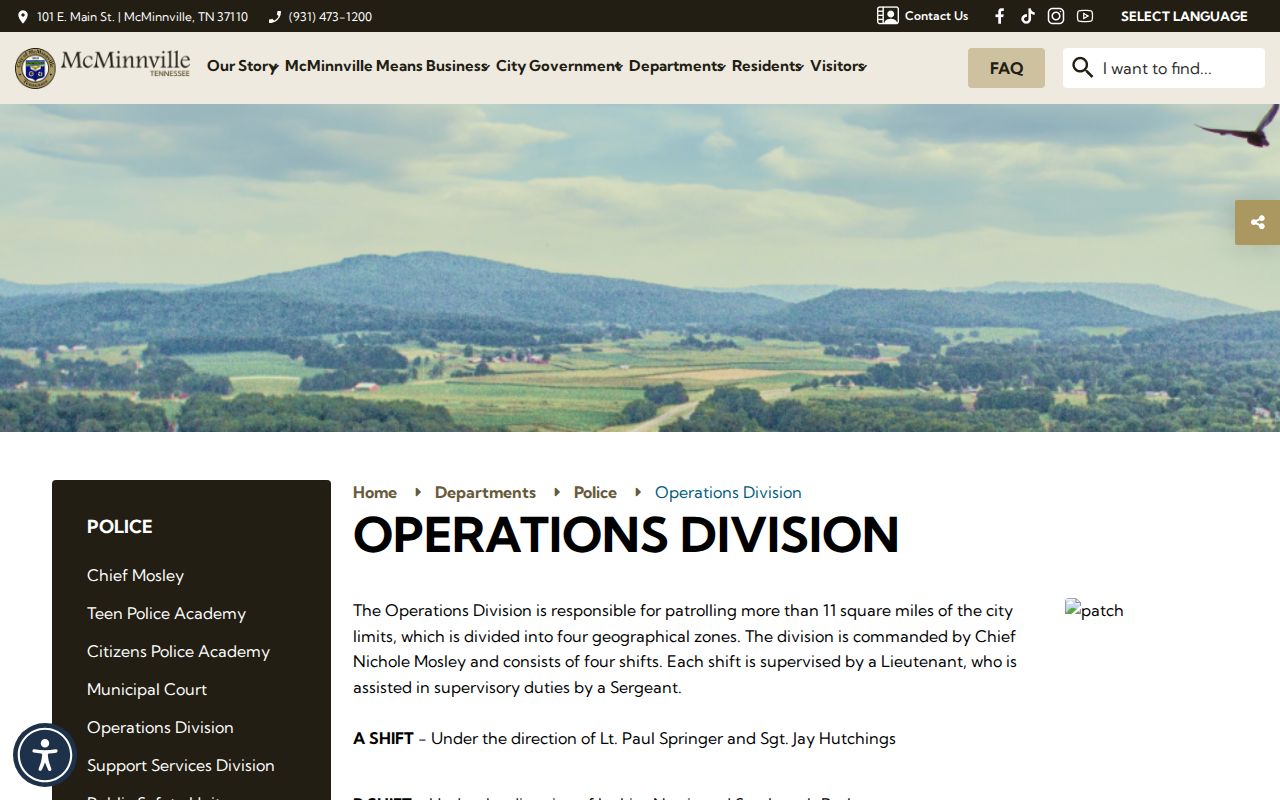Screen dimensions: 1280x800
Task: Click the FAQ button
Action: point(1006,68)
